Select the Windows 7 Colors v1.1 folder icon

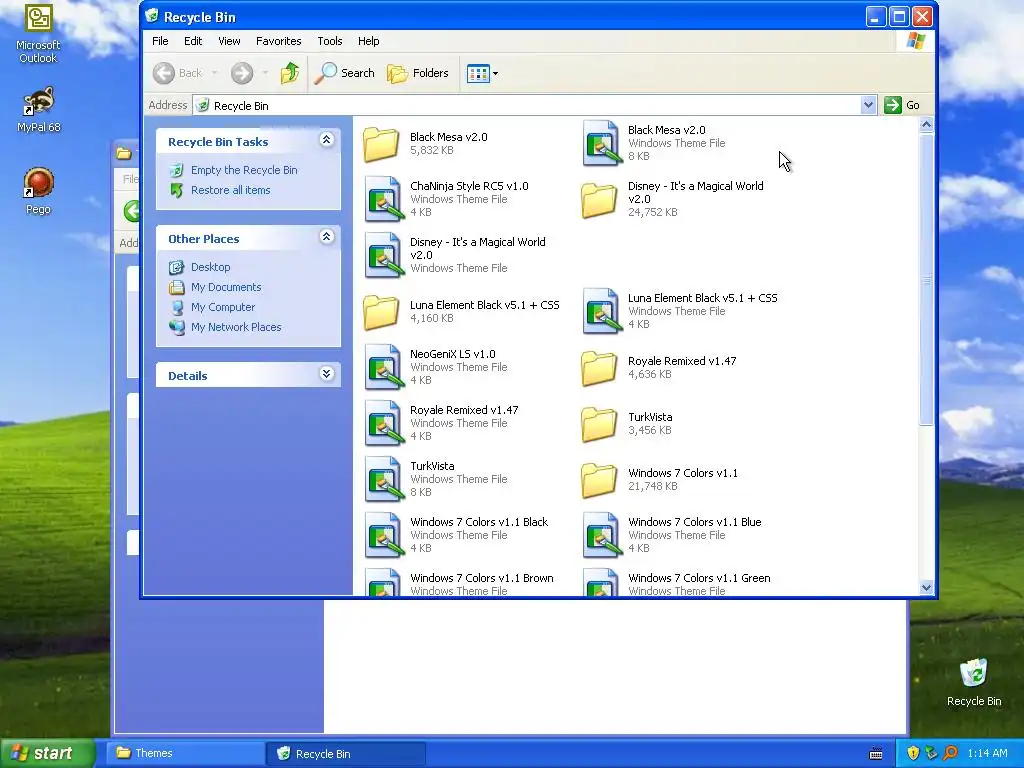[x=599, y=479]
